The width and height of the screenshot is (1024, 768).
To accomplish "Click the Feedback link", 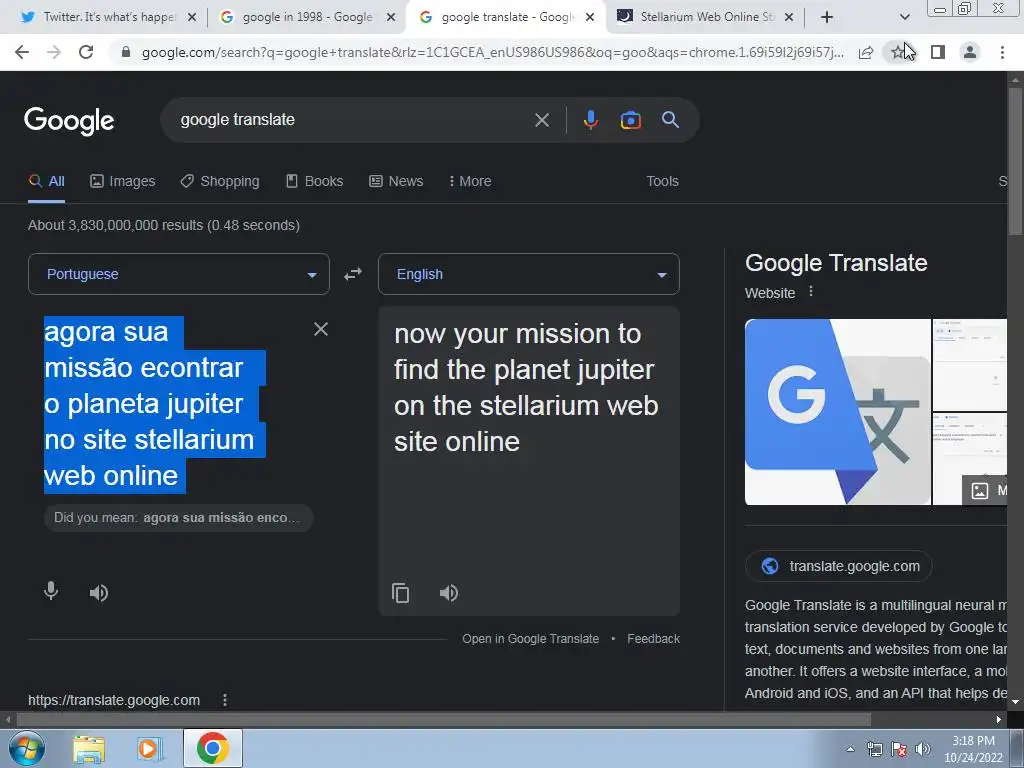I will [x=653, y=639].
